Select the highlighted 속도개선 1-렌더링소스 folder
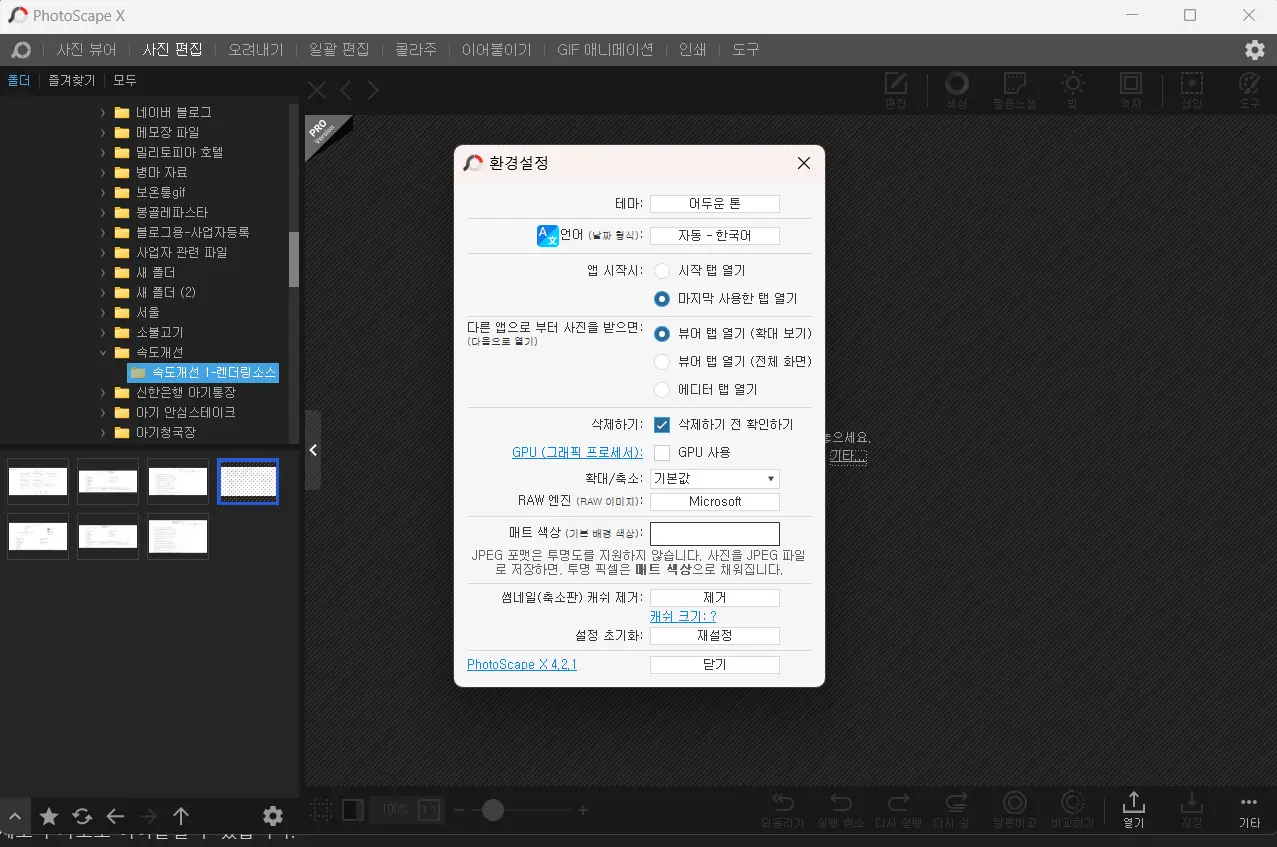The image size is (1277, 847). (x=204, y=372)
